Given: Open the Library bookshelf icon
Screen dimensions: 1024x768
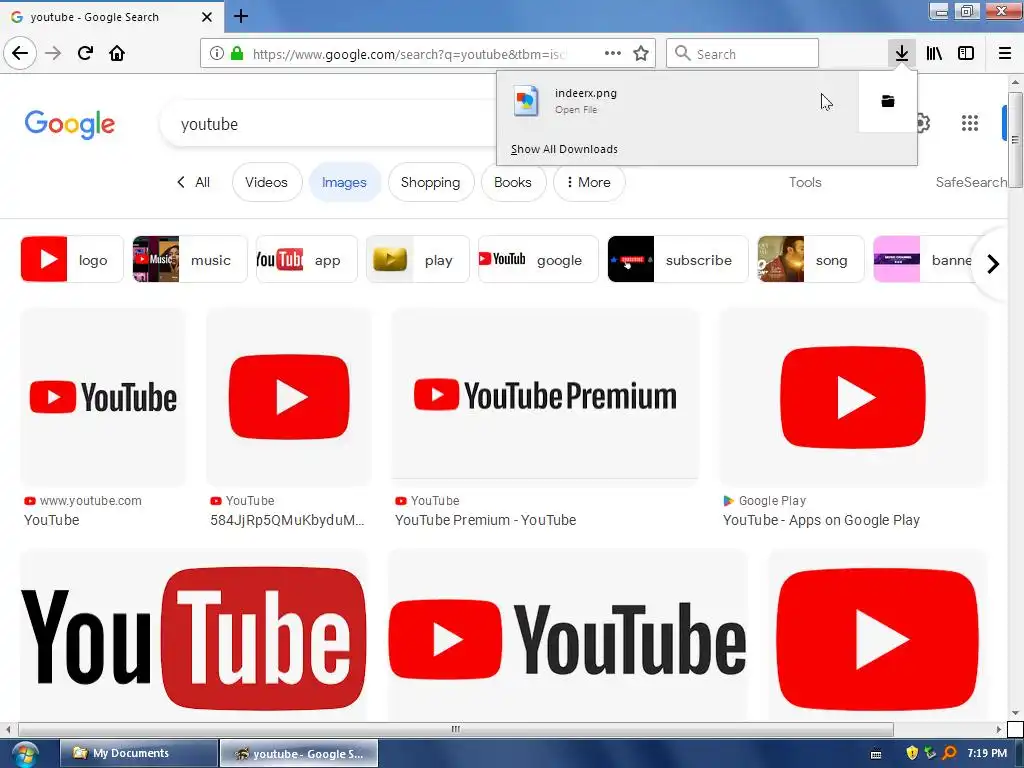Looking at the screenshot, I should 934,53.
